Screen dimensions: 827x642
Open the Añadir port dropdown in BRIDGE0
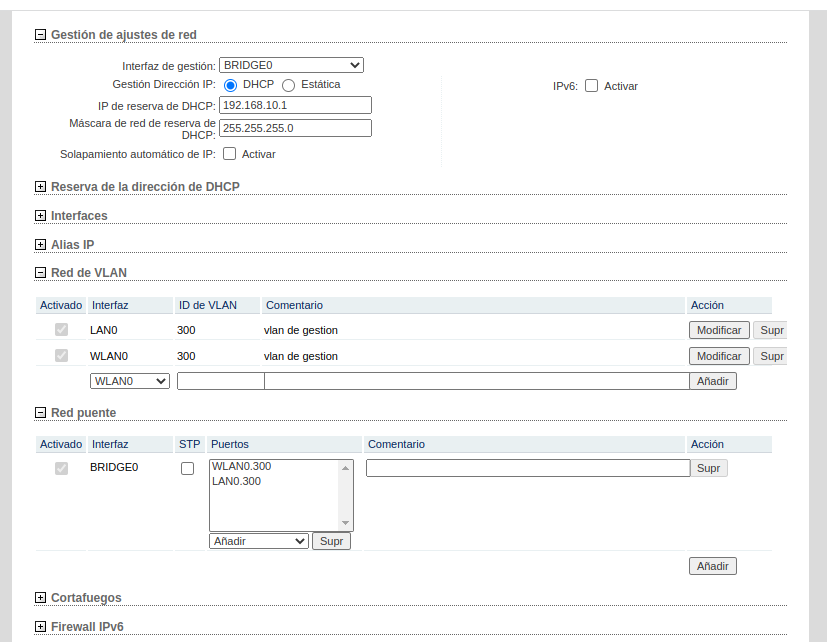(x=259, y=541)
